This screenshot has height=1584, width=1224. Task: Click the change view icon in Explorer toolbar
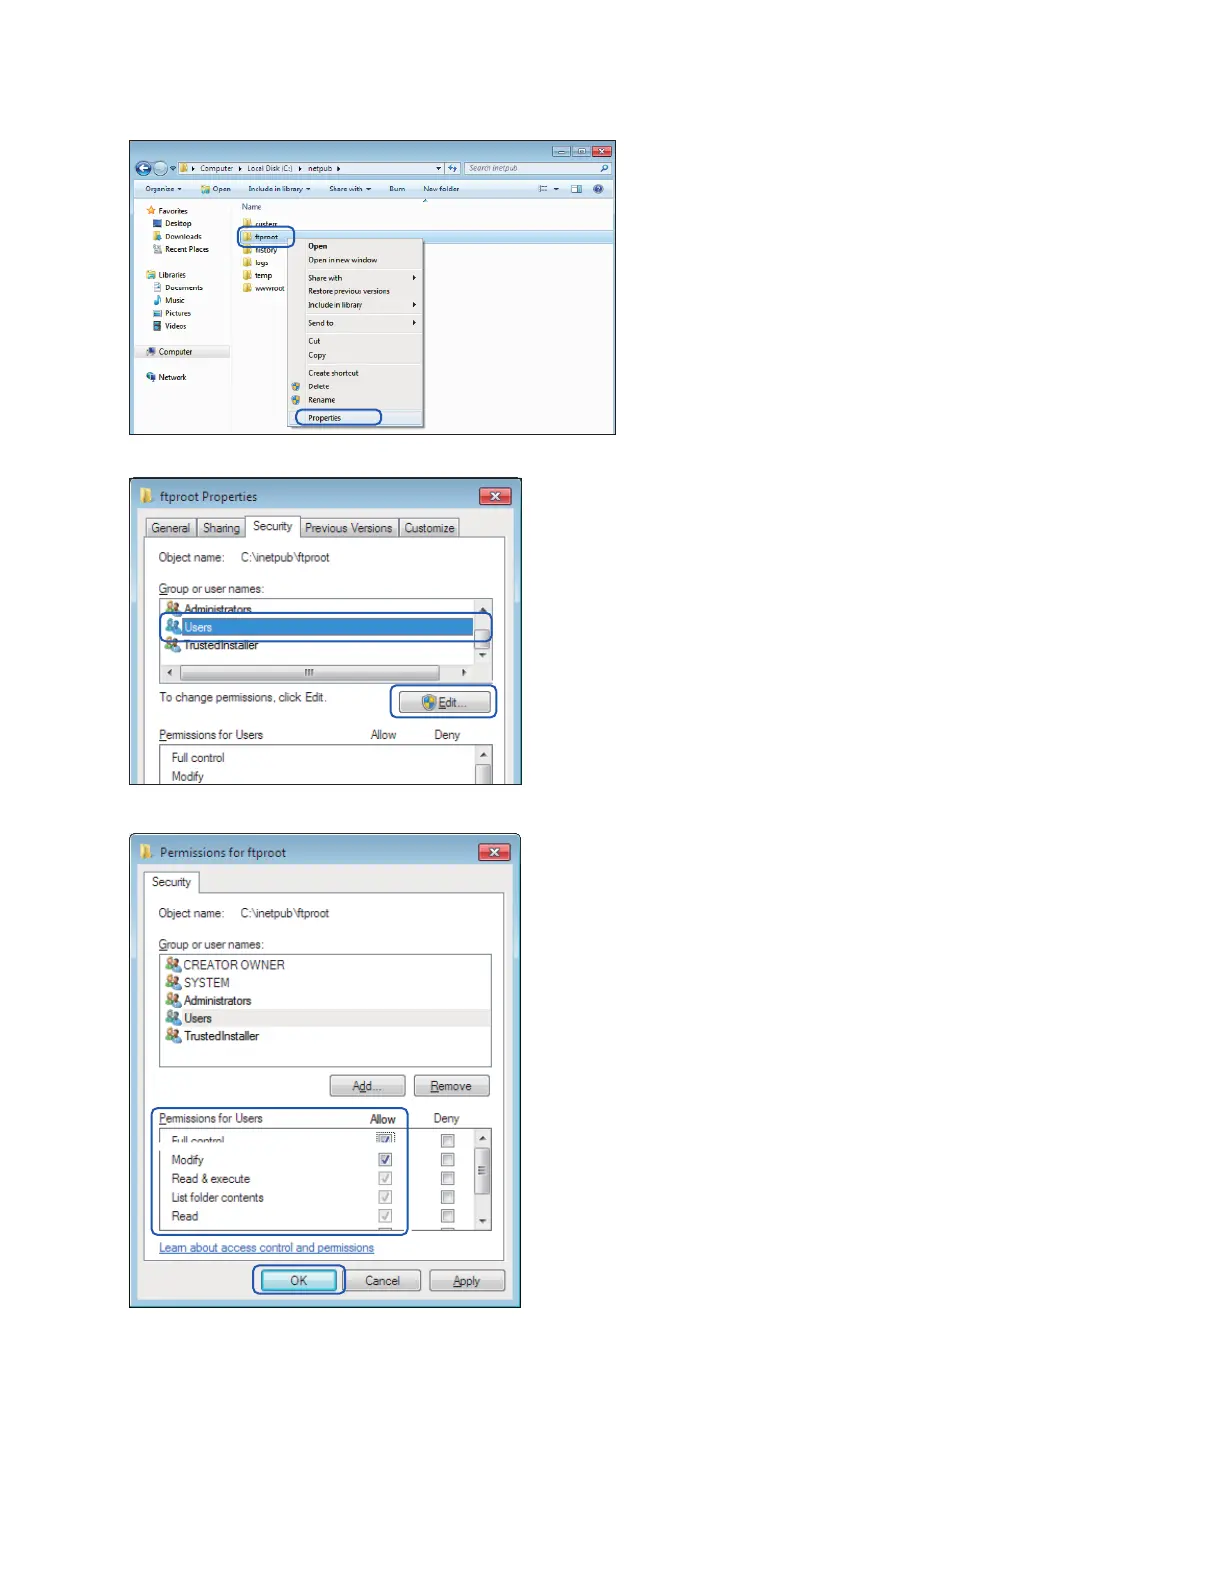[543, 189]
